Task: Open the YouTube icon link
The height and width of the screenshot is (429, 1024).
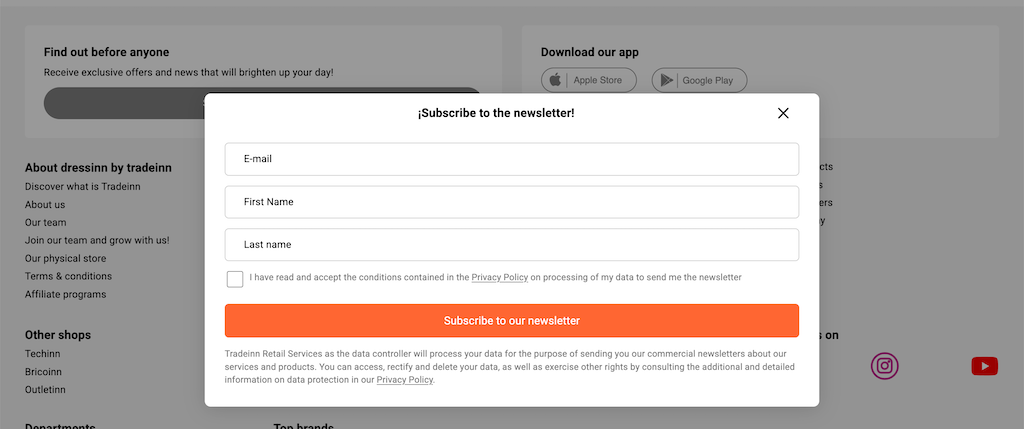Action: [x=984, y=366]
